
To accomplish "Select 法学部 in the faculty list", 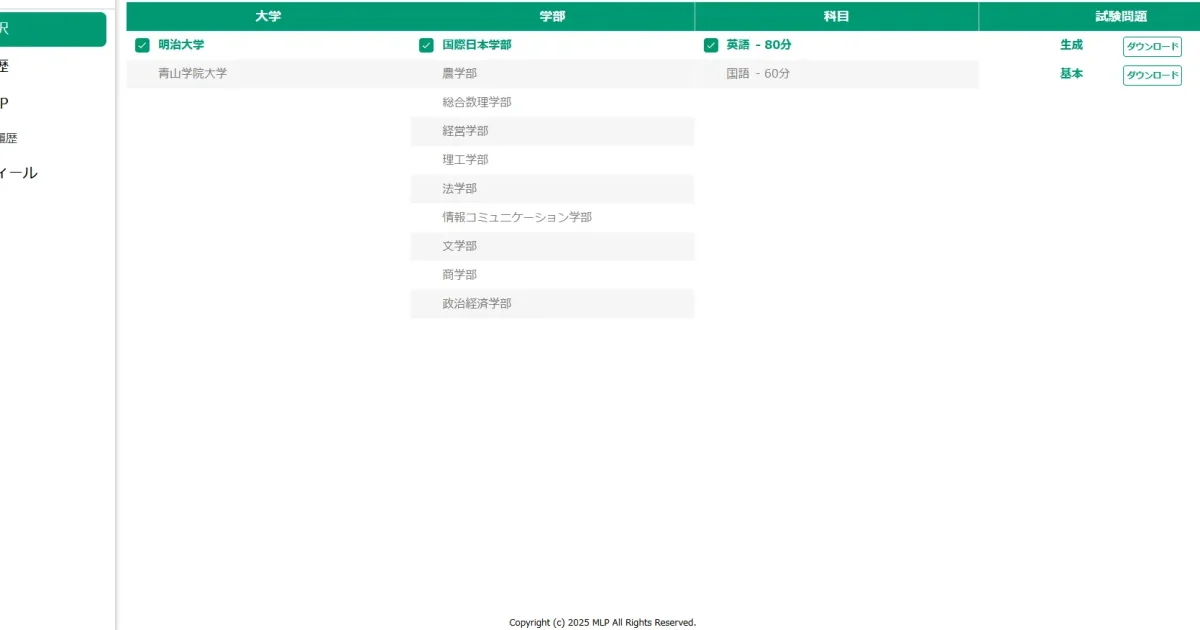I will [458, 188].
